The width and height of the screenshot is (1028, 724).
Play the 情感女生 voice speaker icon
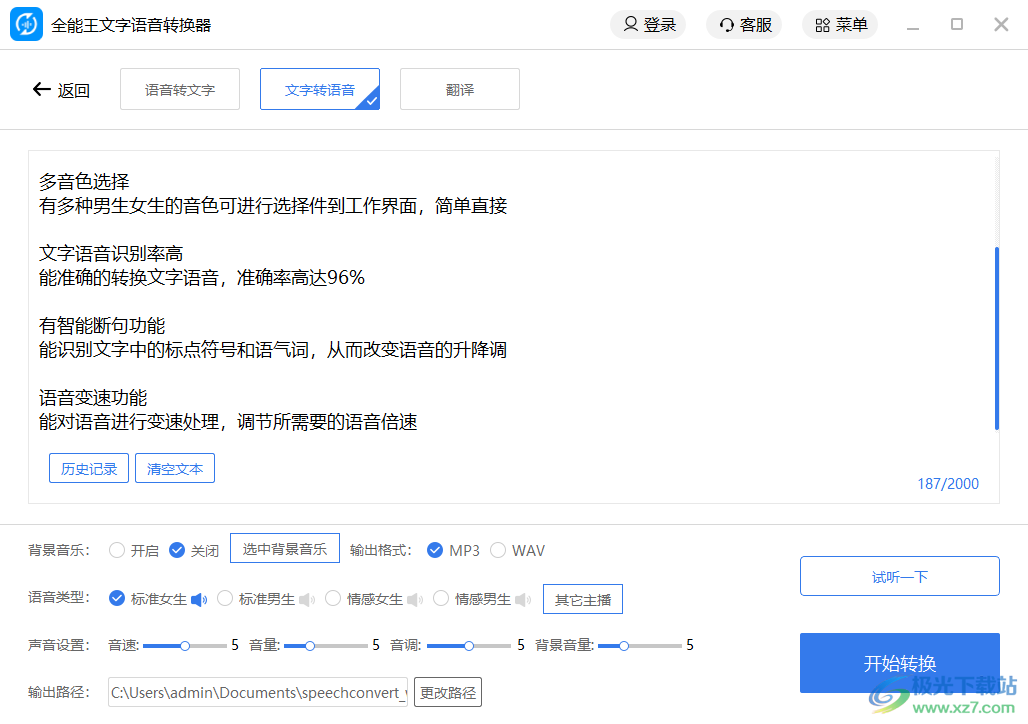coord(416,598)
